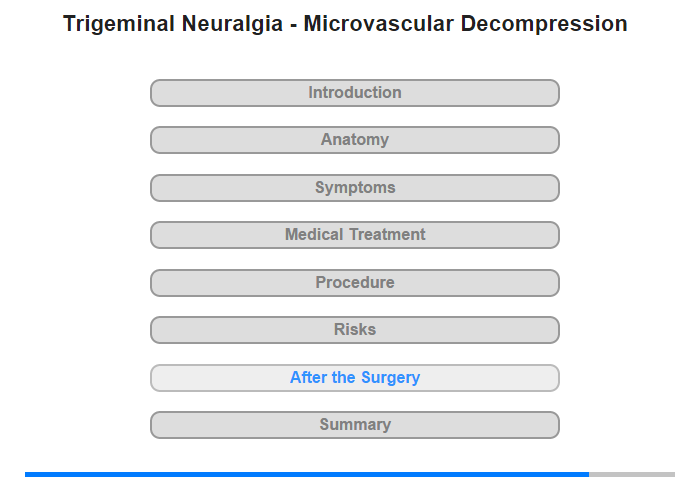The height and width of the screenshot is (480, 700).
Task: Jump to the Summary section
Action: pyautogui.click(x=354, y=425)
